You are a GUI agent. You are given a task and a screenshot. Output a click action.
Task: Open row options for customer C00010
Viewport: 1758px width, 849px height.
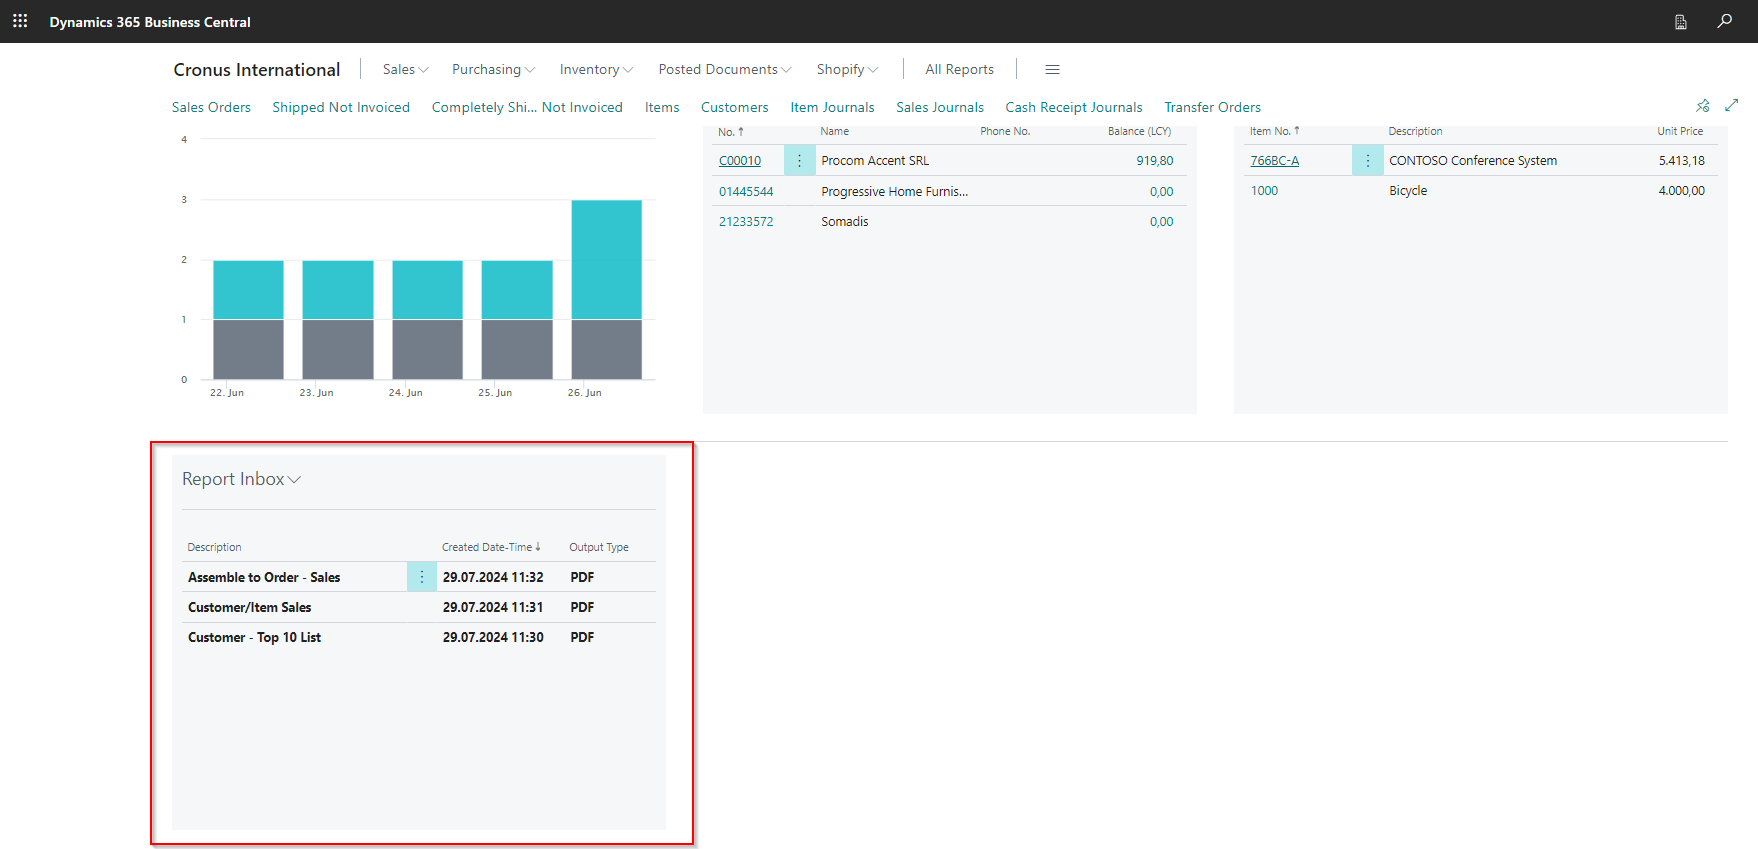pos(799,161)
